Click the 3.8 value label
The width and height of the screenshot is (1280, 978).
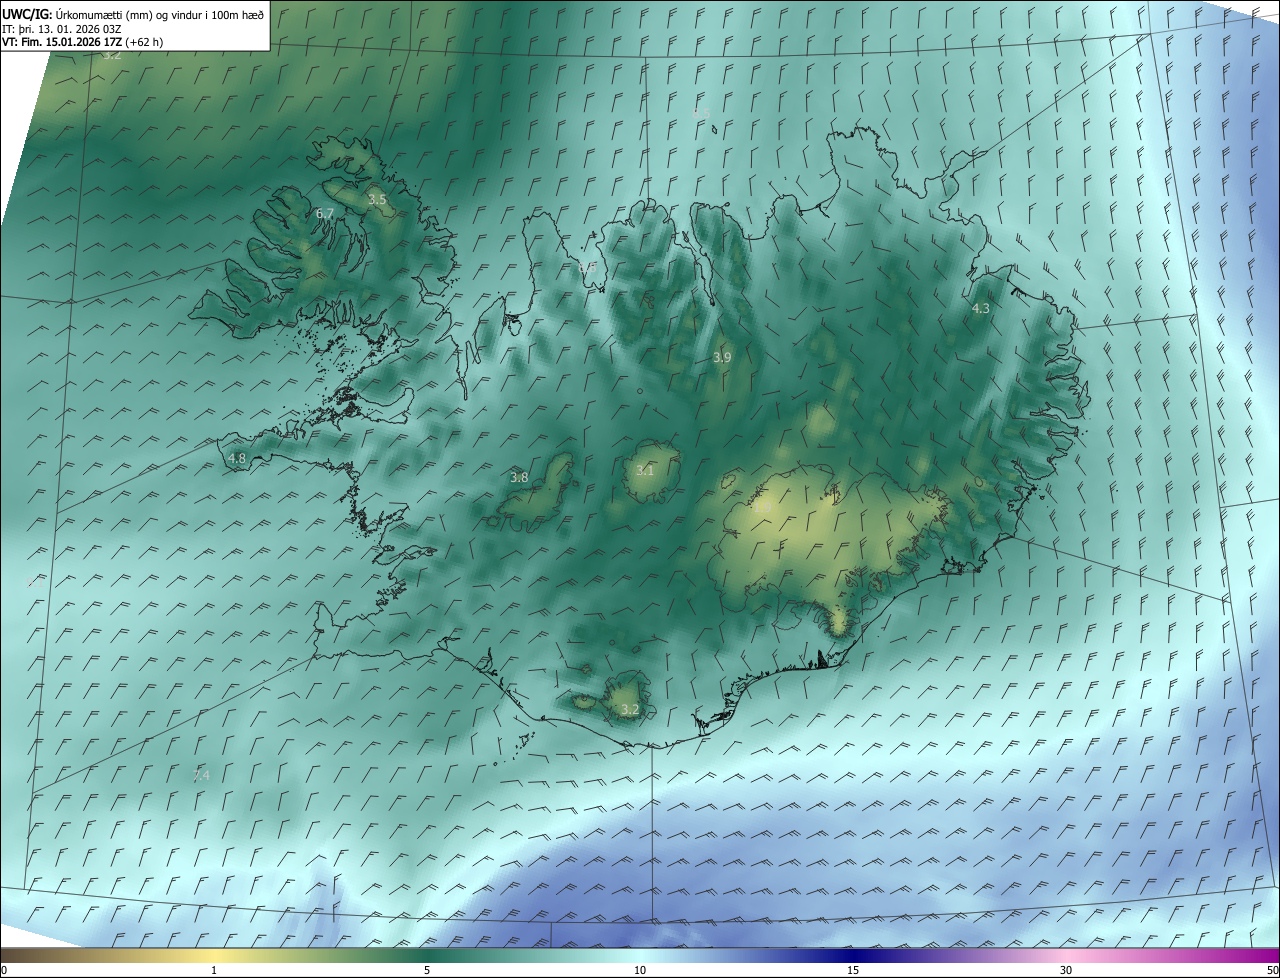pos(519,478)
